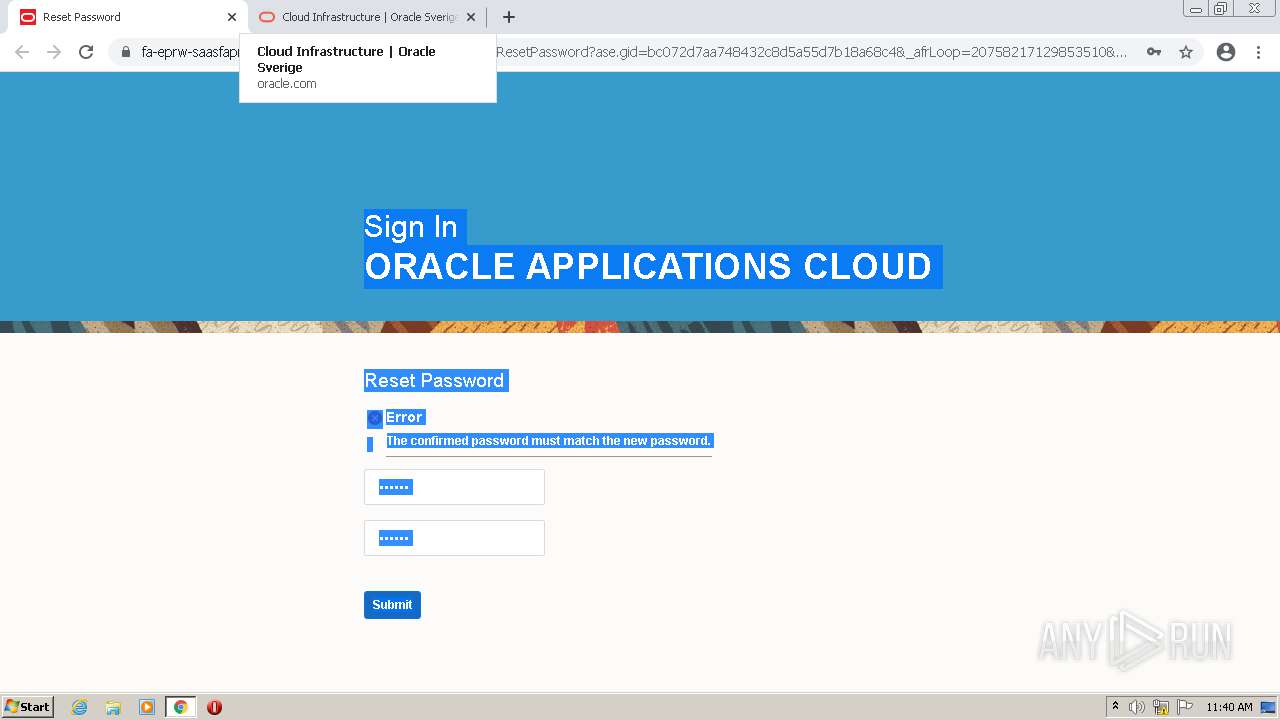This screenshot has height=720, width=1280.
Task: Open the network tray icon
Action: (x=1161, y=707)
